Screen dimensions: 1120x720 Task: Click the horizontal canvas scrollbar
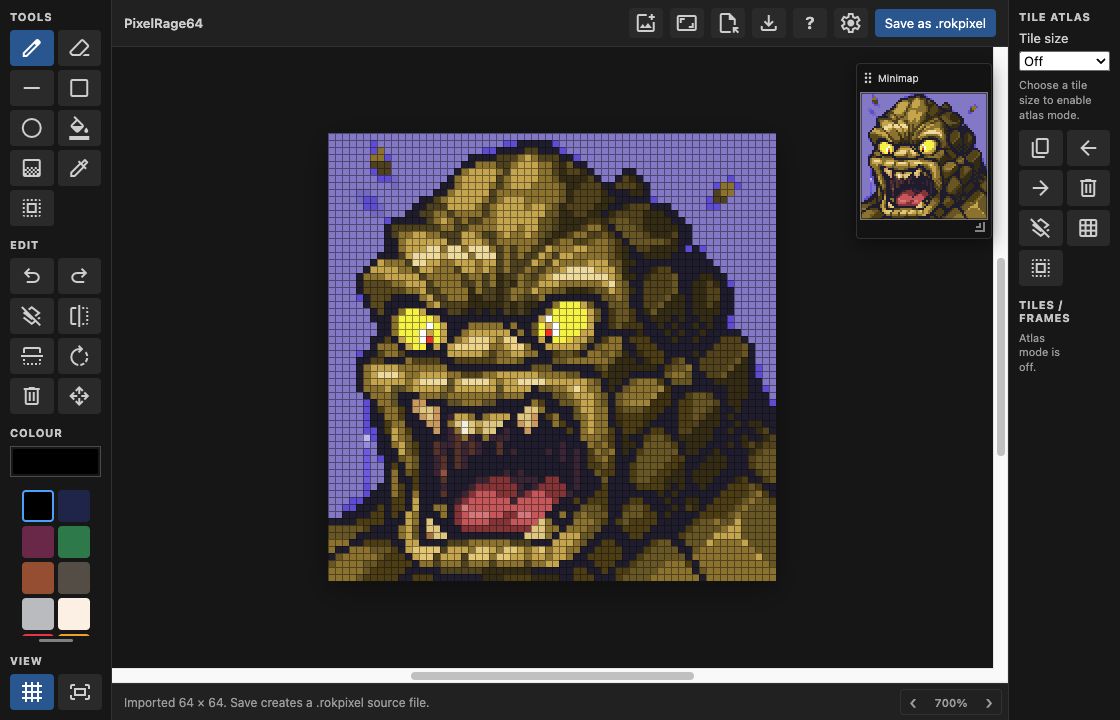tap(552, 676)
